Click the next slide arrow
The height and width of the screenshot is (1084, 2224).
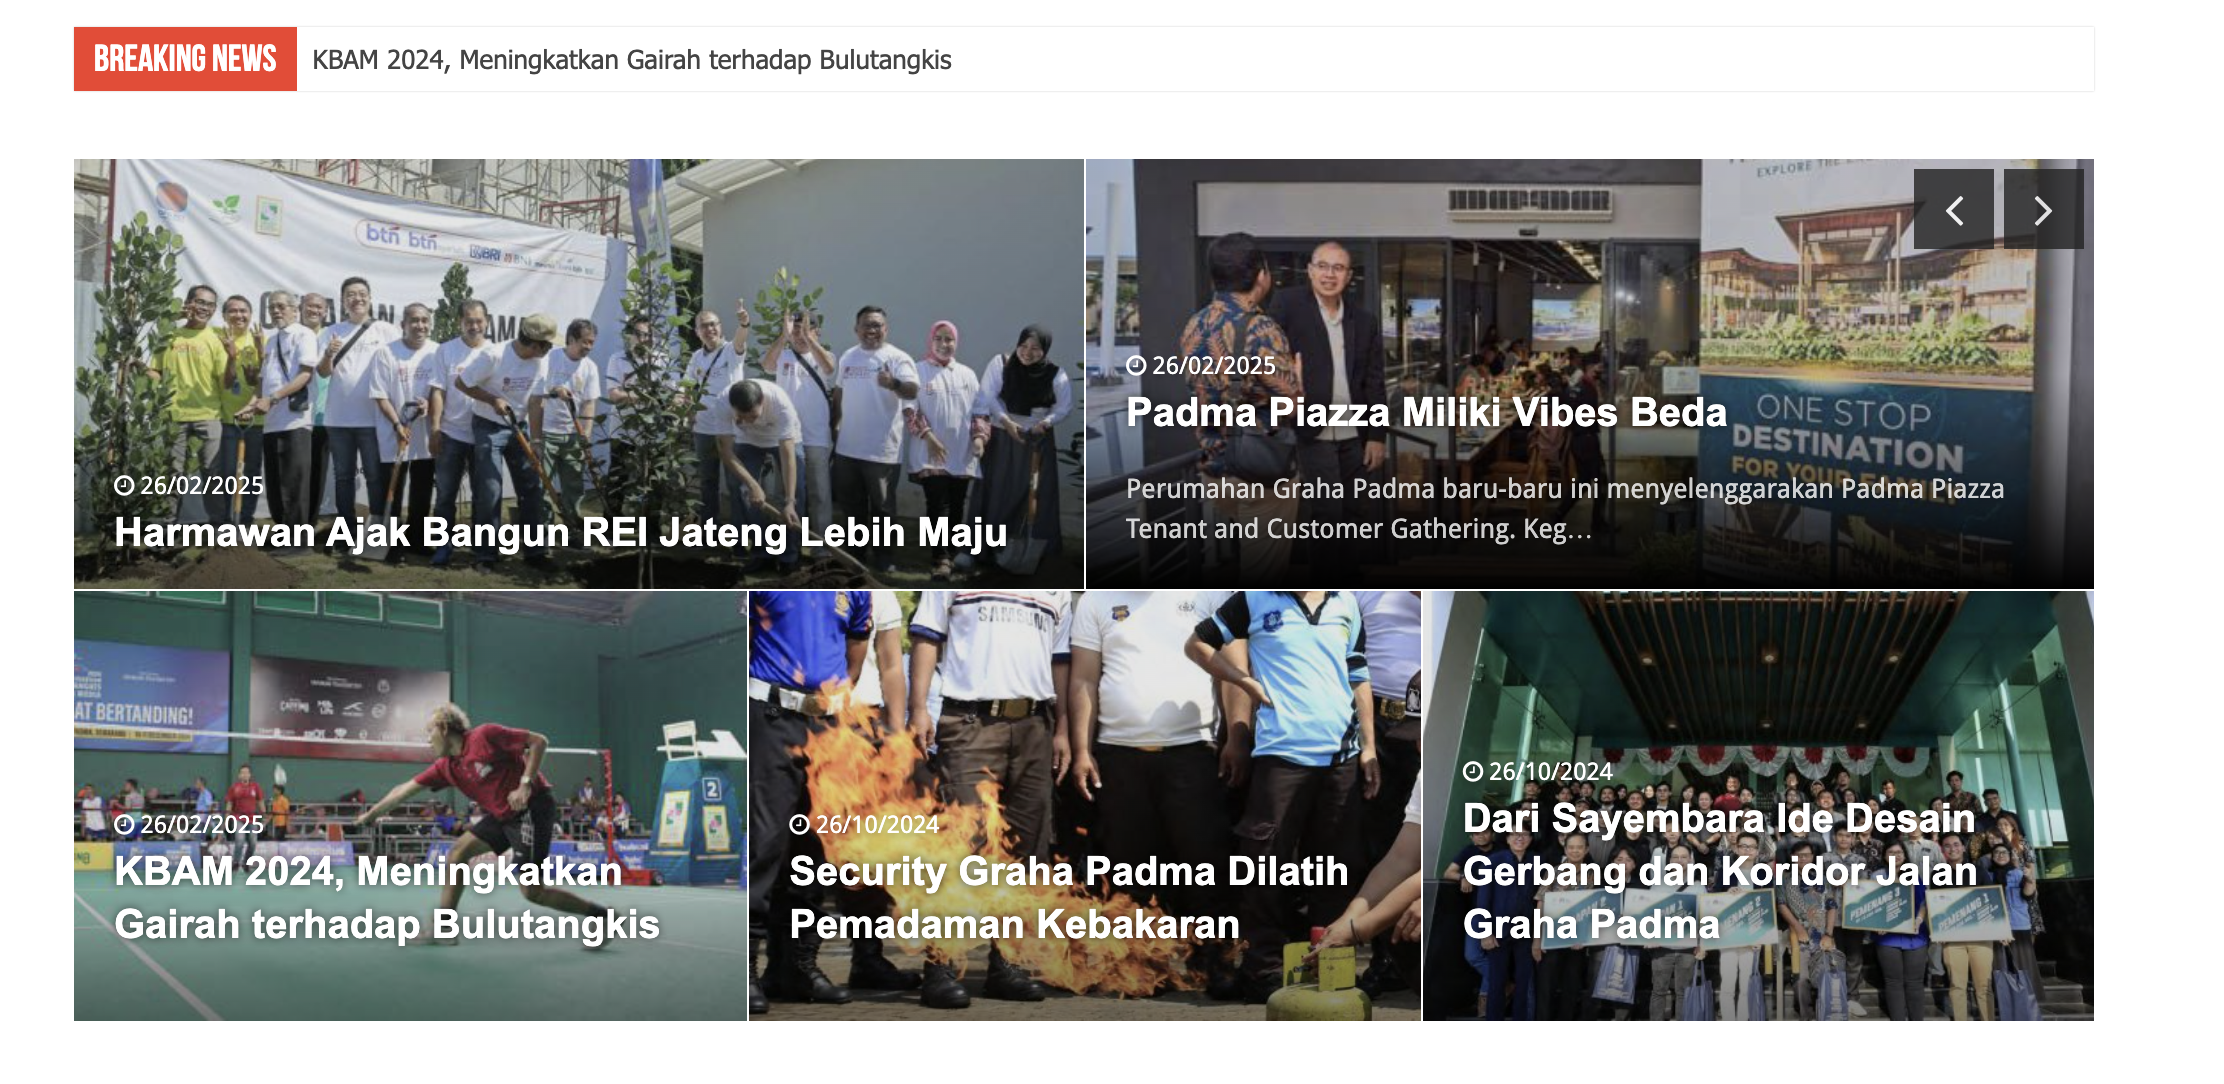coord(2043,209)
